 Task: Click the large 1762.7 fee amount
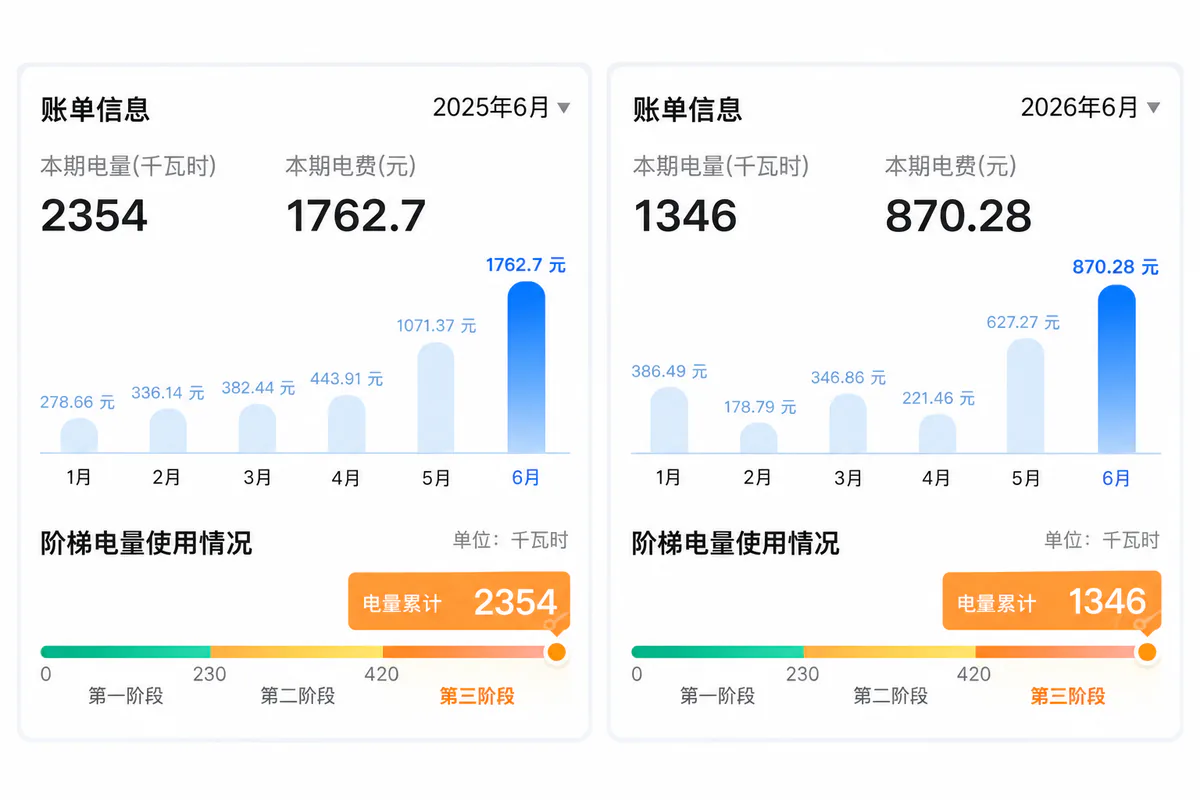point(356,215)
